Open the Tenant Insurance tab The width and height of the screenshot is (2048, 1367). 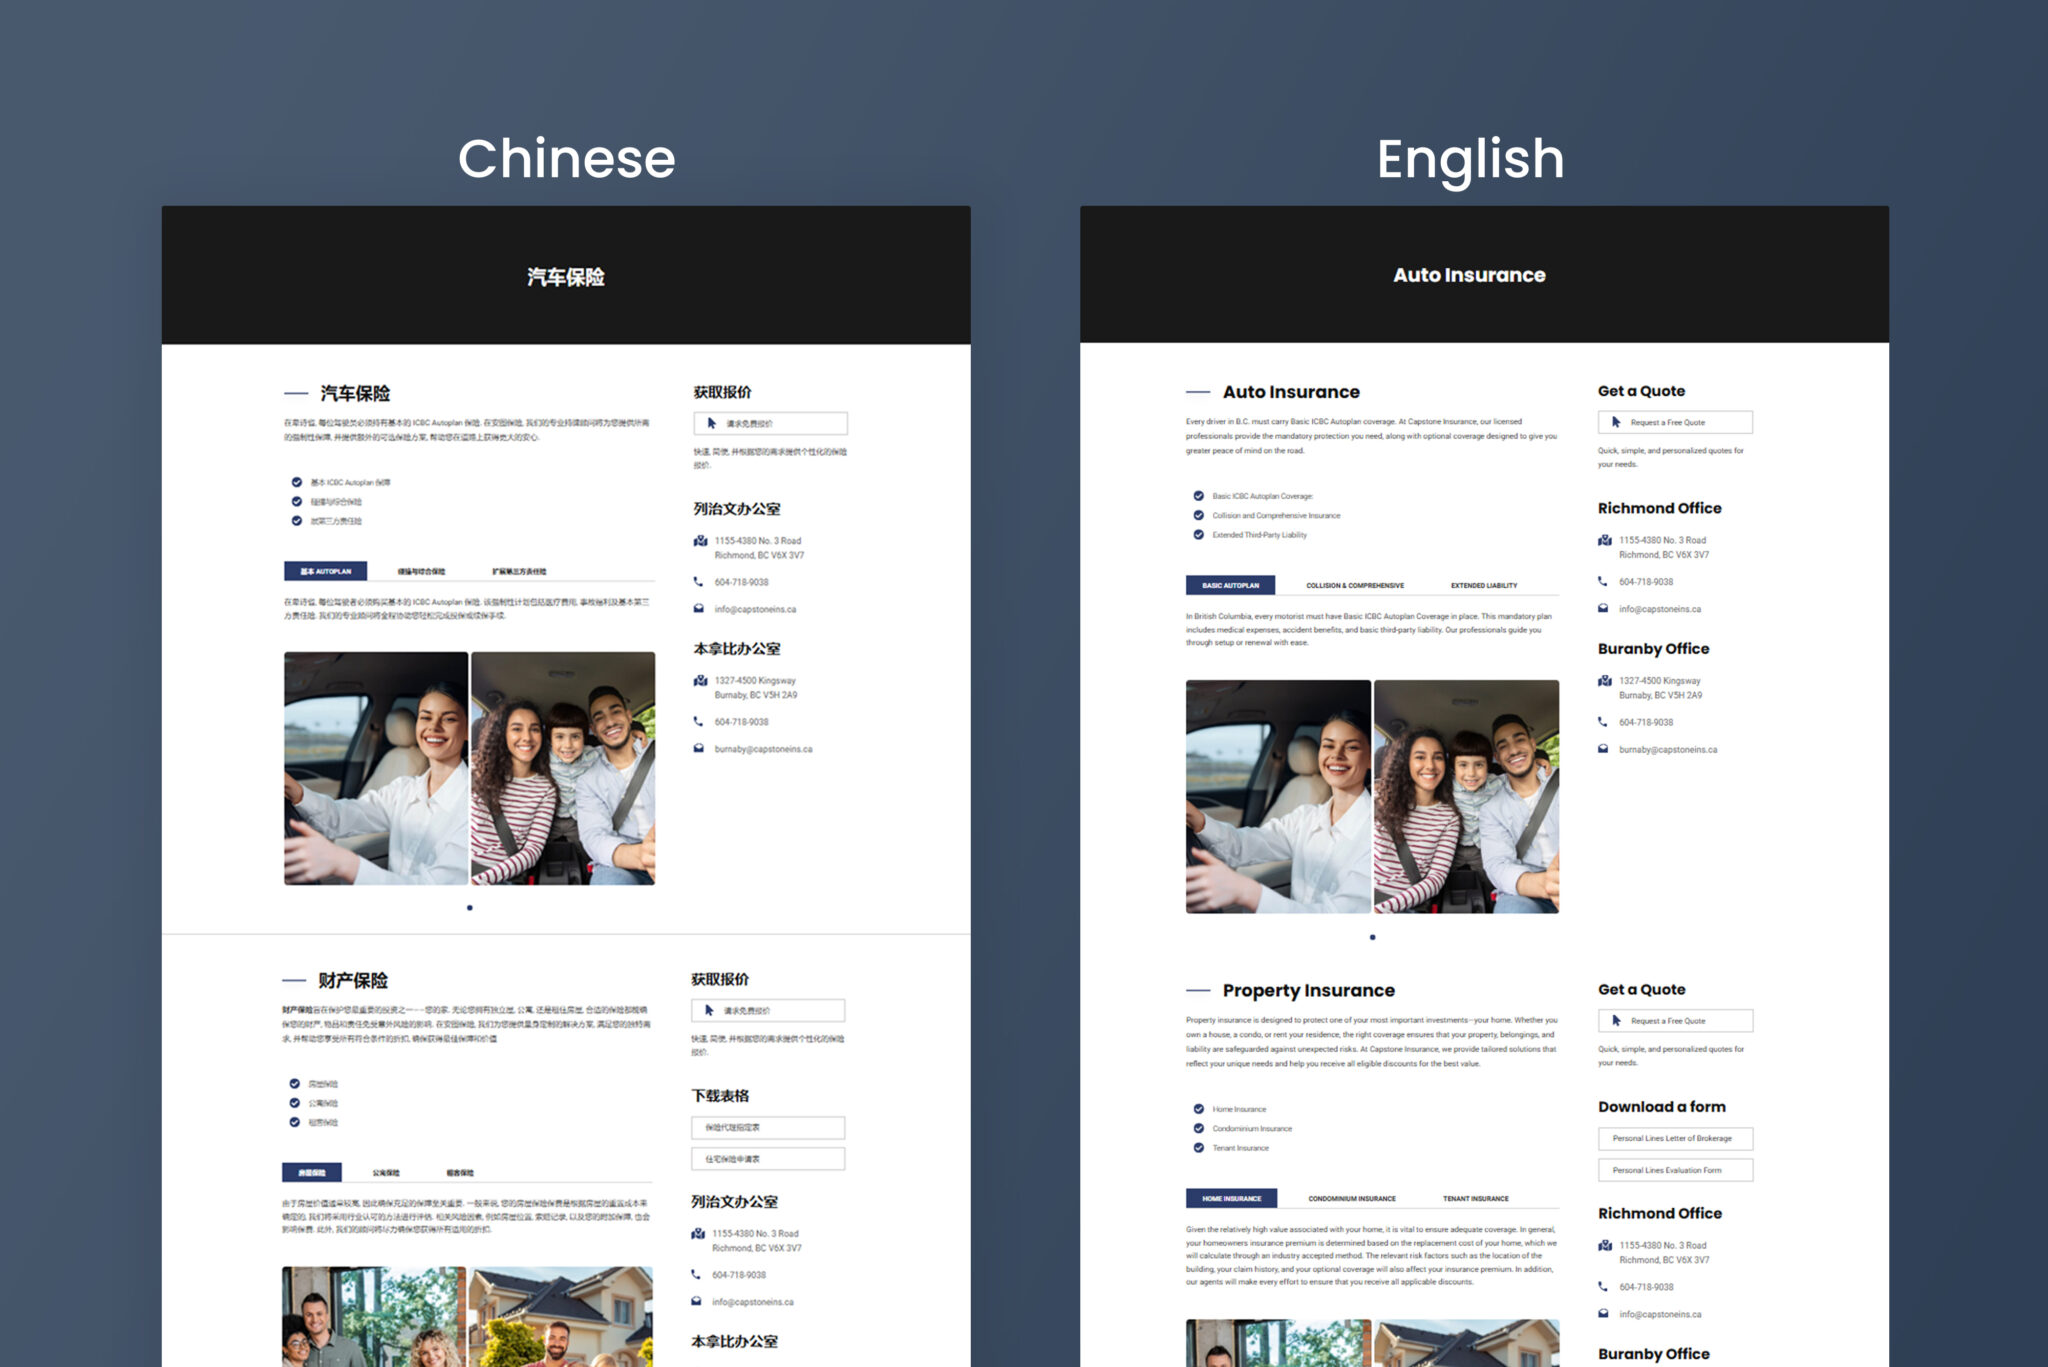pos(1475,1198)
